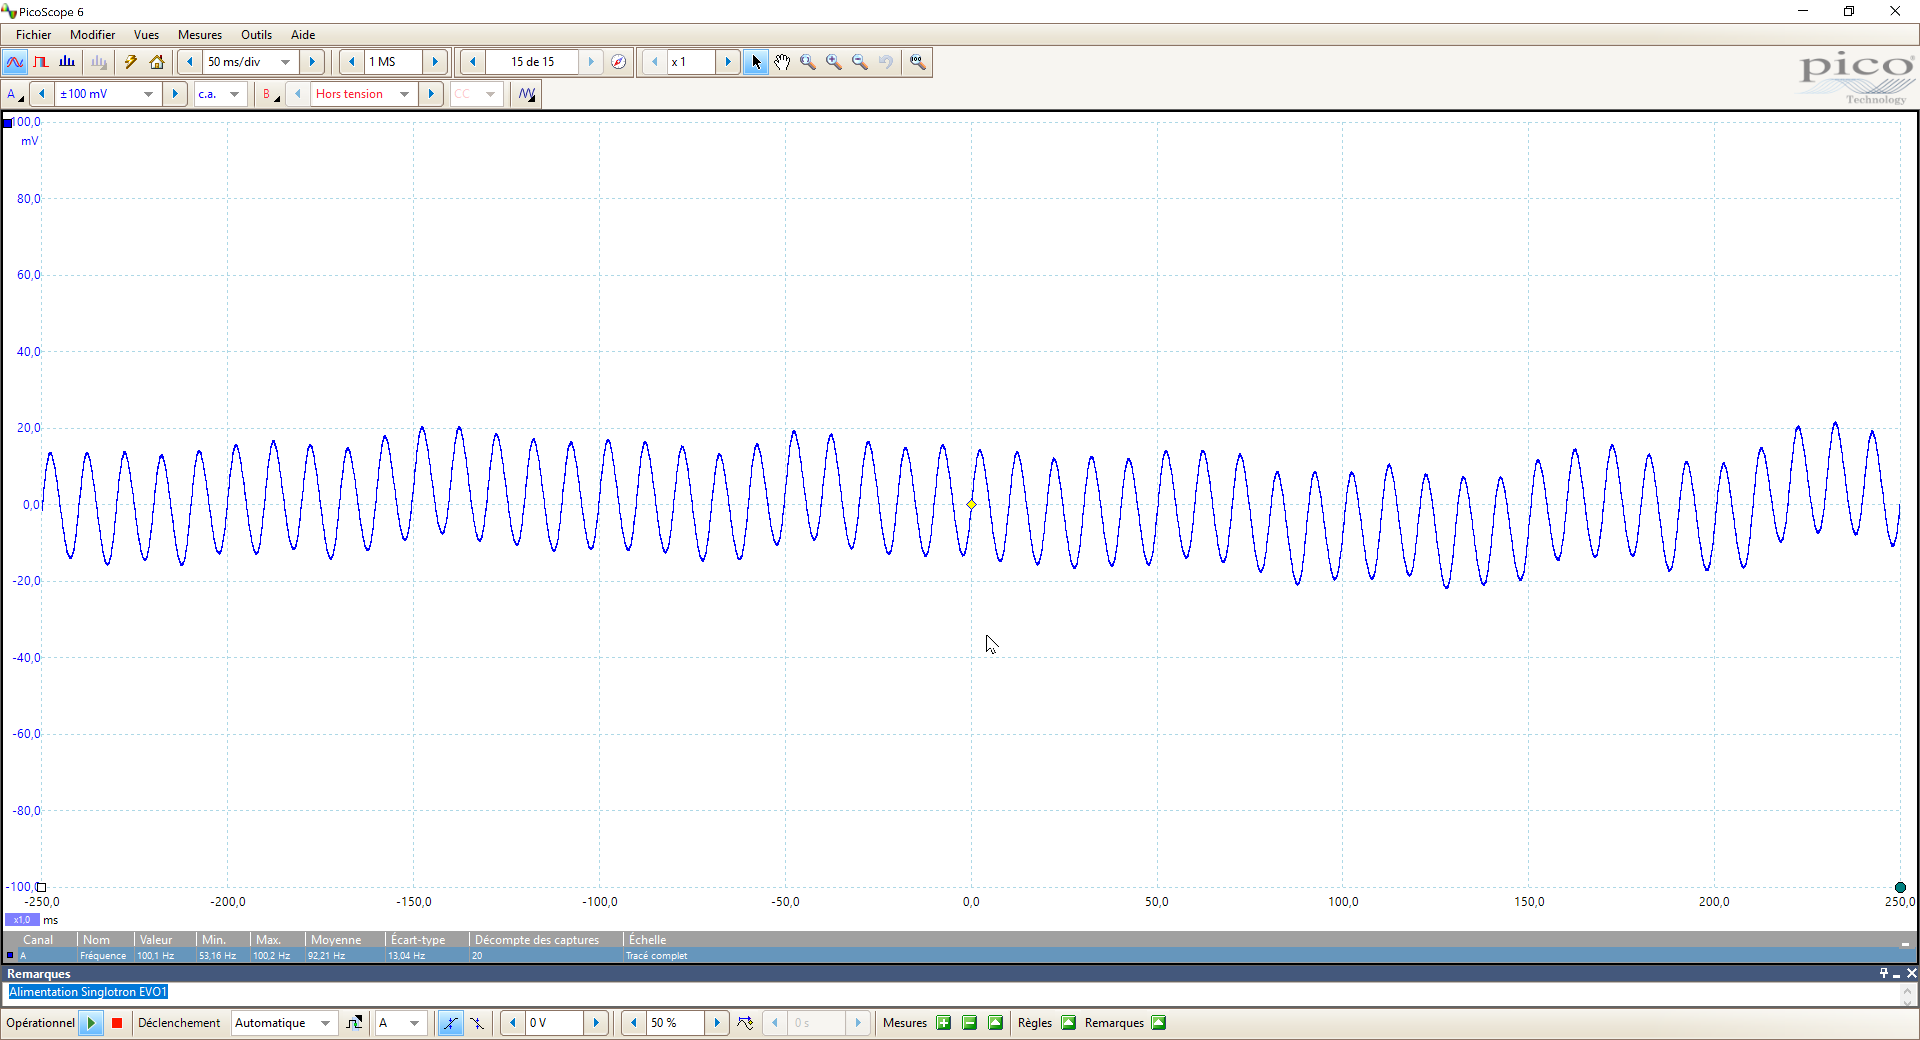Select the zoom-out tool

(860, 62)
